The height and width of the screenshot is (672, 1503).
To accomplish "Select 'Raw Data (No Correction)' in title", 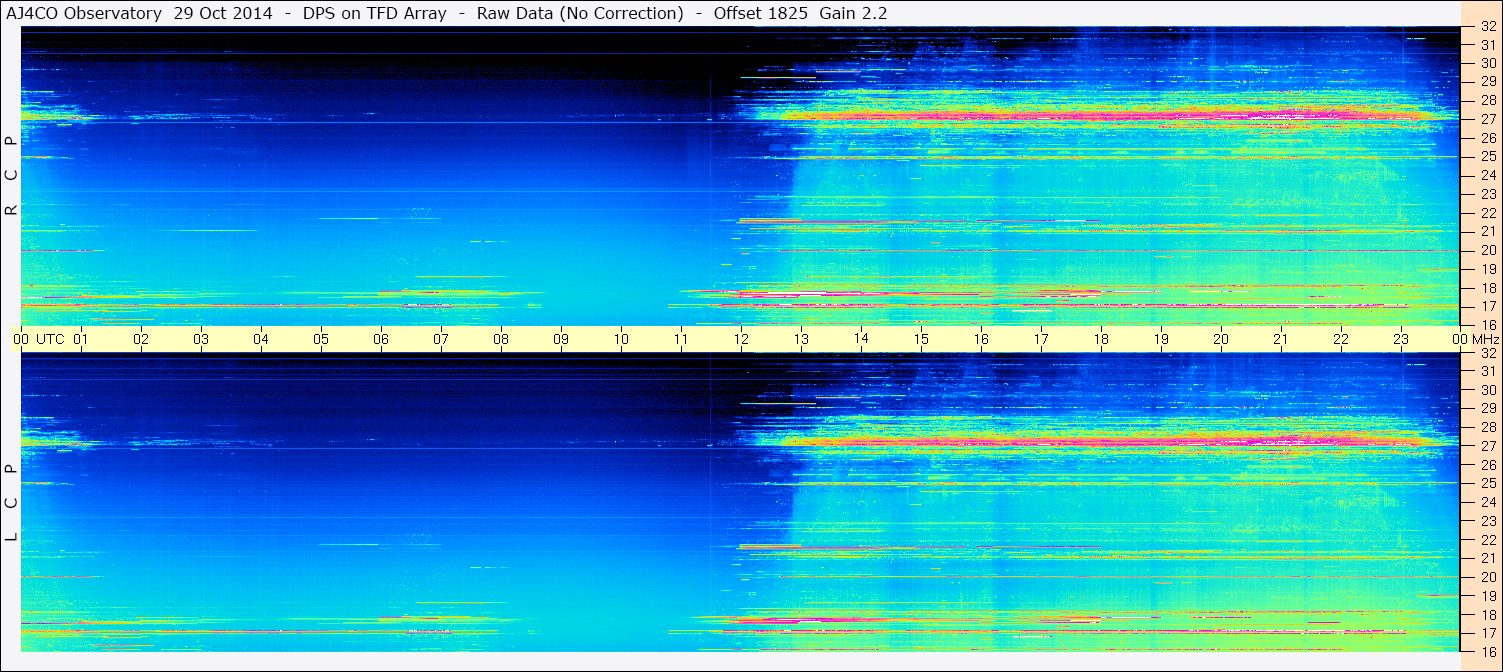I will tap(580, 13).
